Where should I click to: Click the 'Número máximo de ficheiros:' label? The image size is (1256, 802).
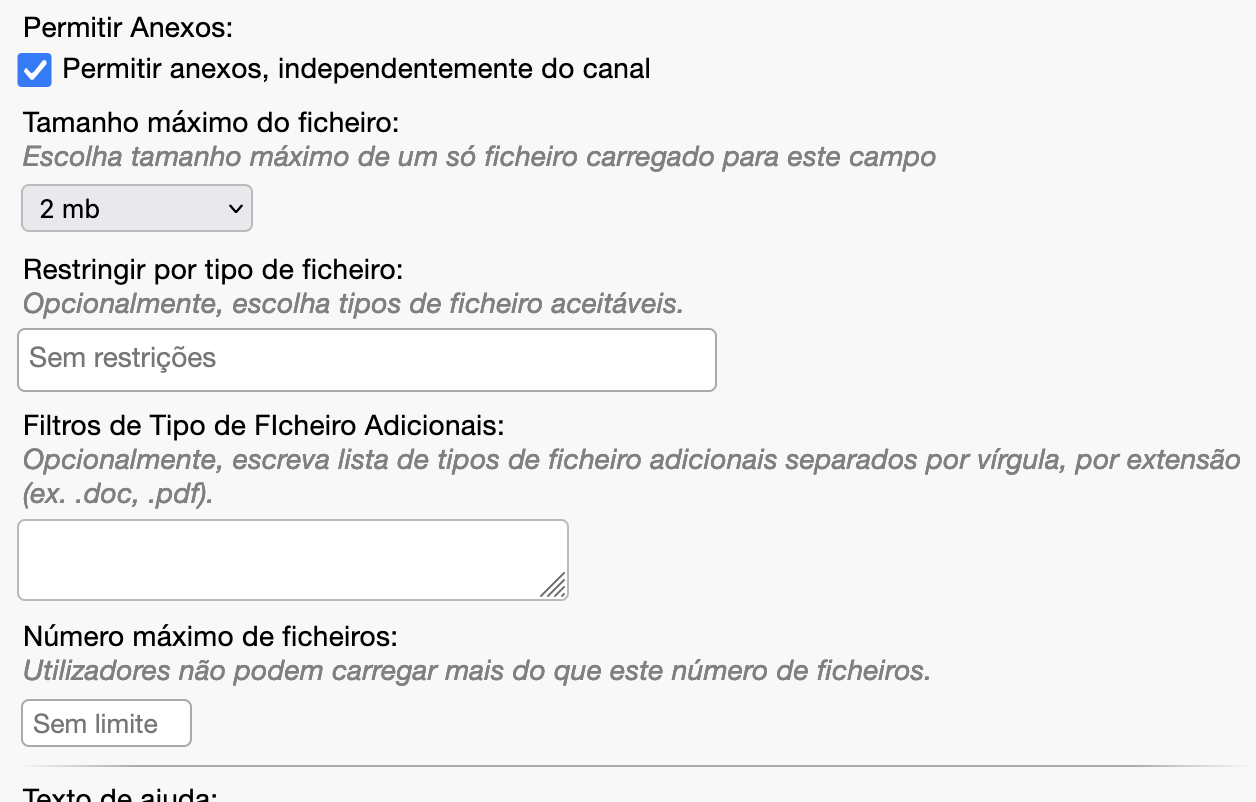(x=210, y=636)
